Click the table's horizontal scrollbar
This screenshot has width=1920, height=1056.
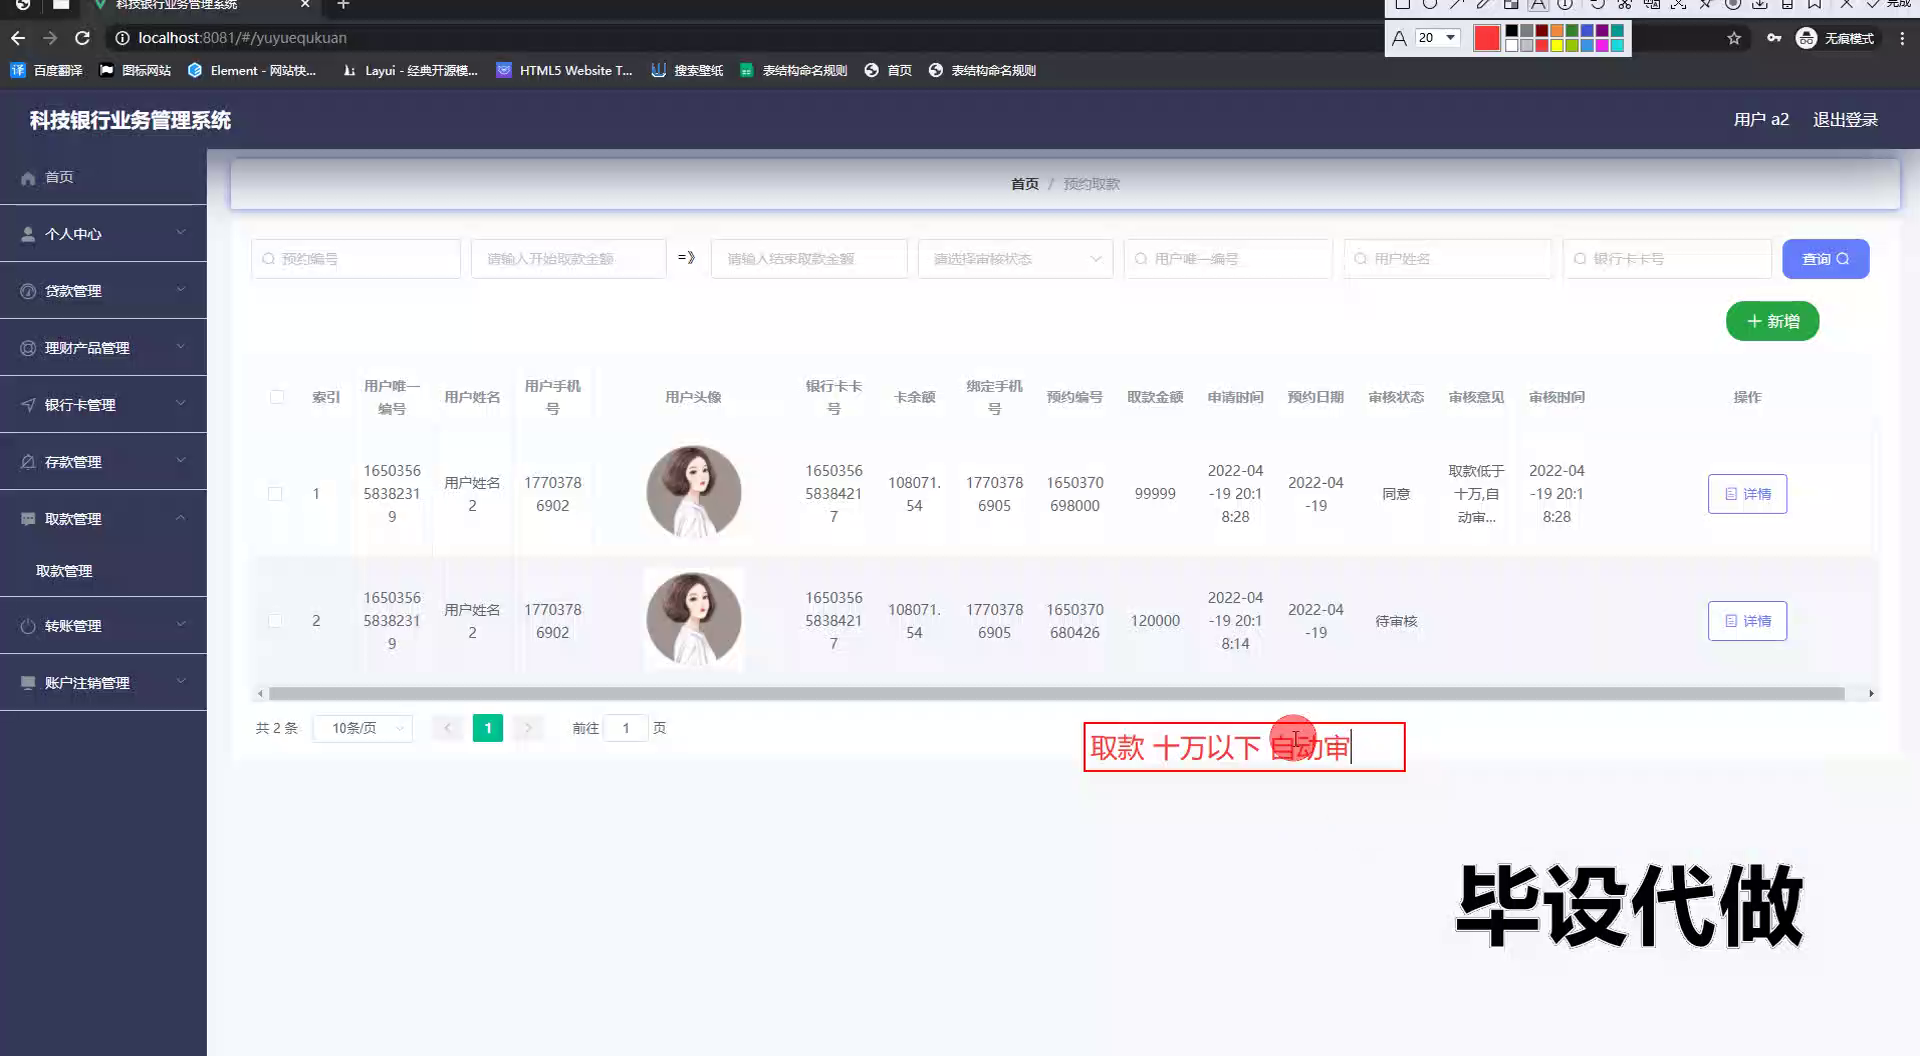[1056, 693]
